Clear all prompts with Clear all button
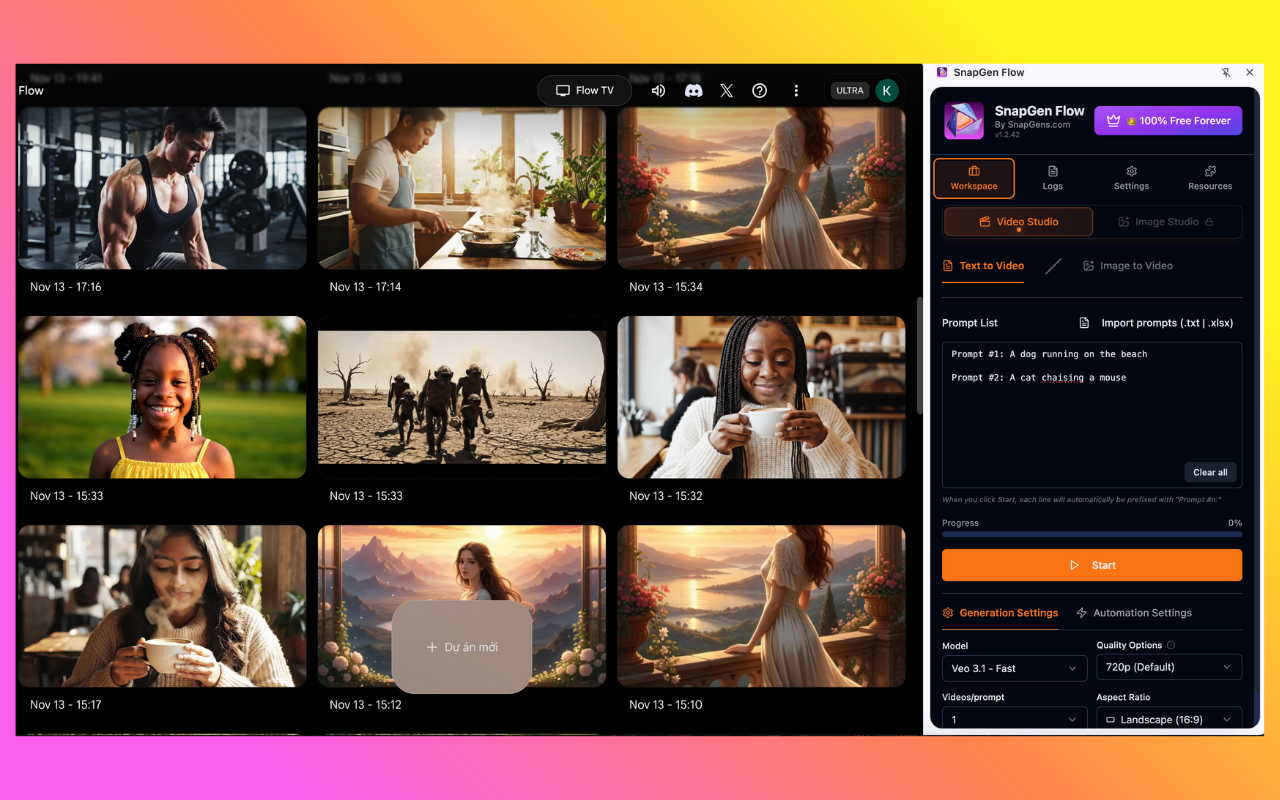This screenshot has width=1280, height=800. (1210, 472)
